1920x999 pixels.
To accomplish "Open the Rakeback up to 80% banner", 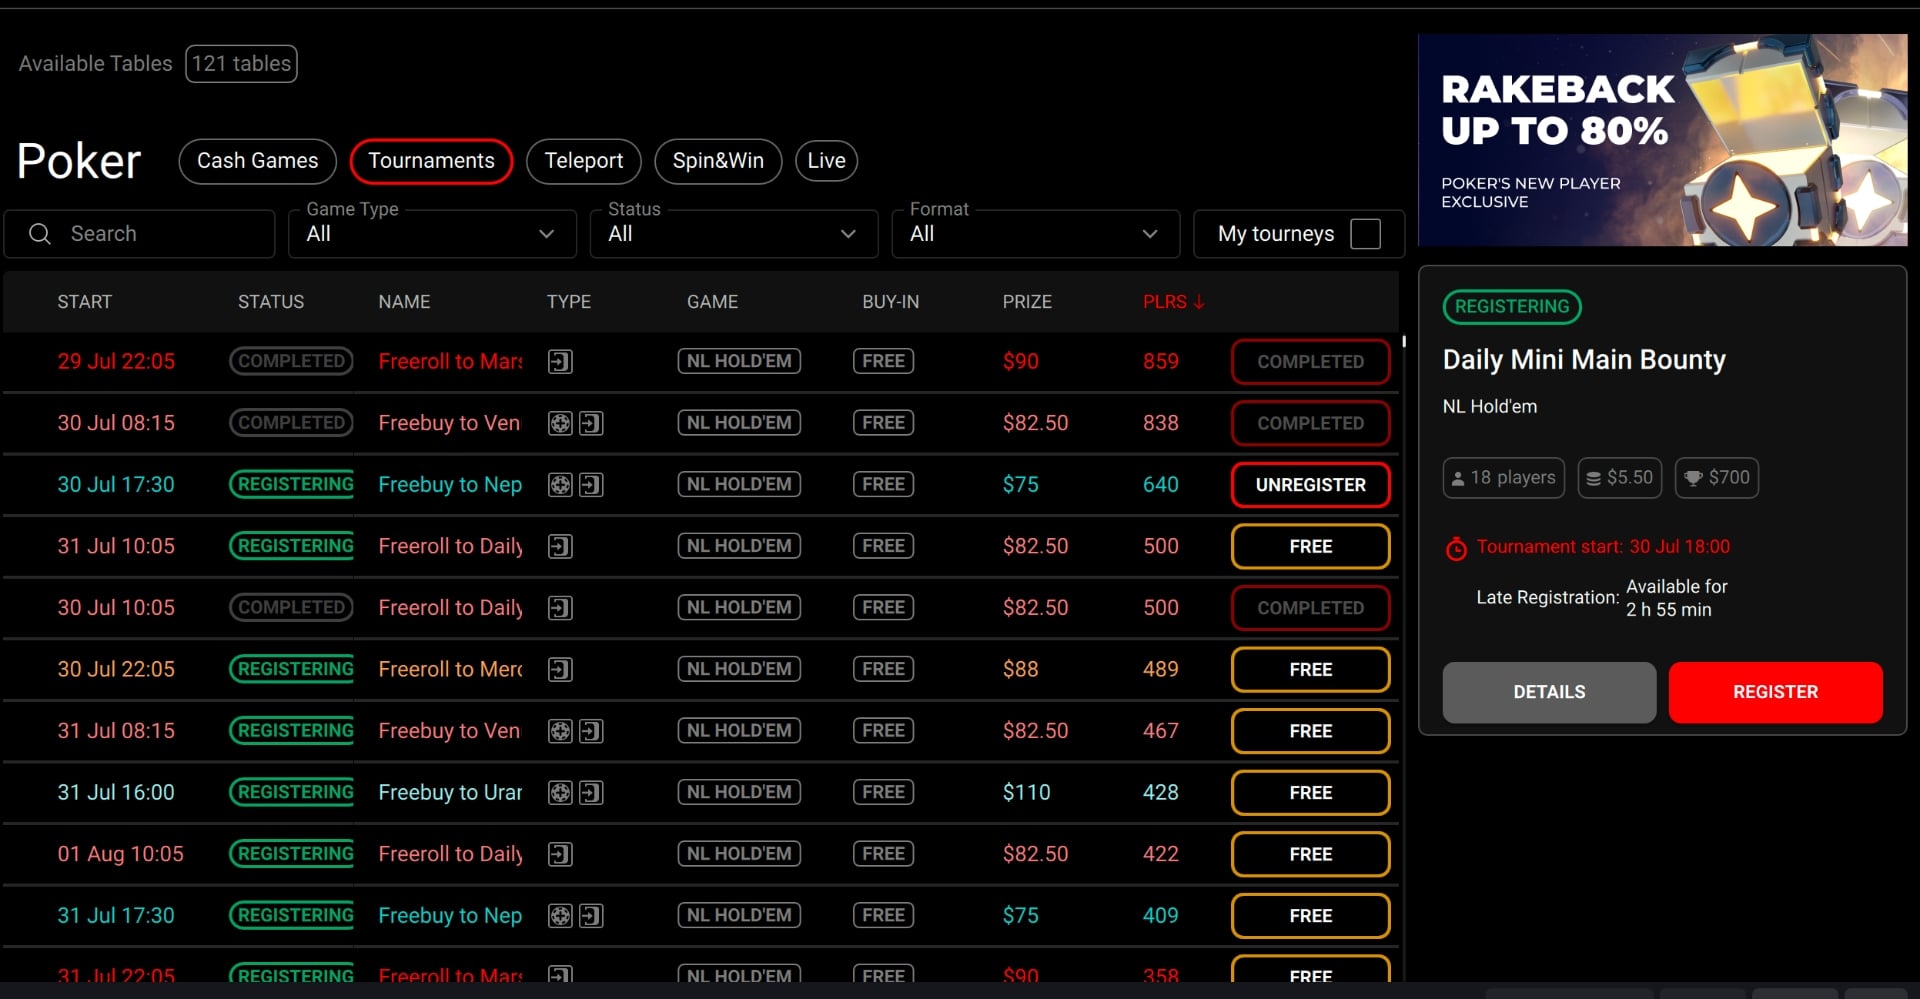I will click(1662, 140).
